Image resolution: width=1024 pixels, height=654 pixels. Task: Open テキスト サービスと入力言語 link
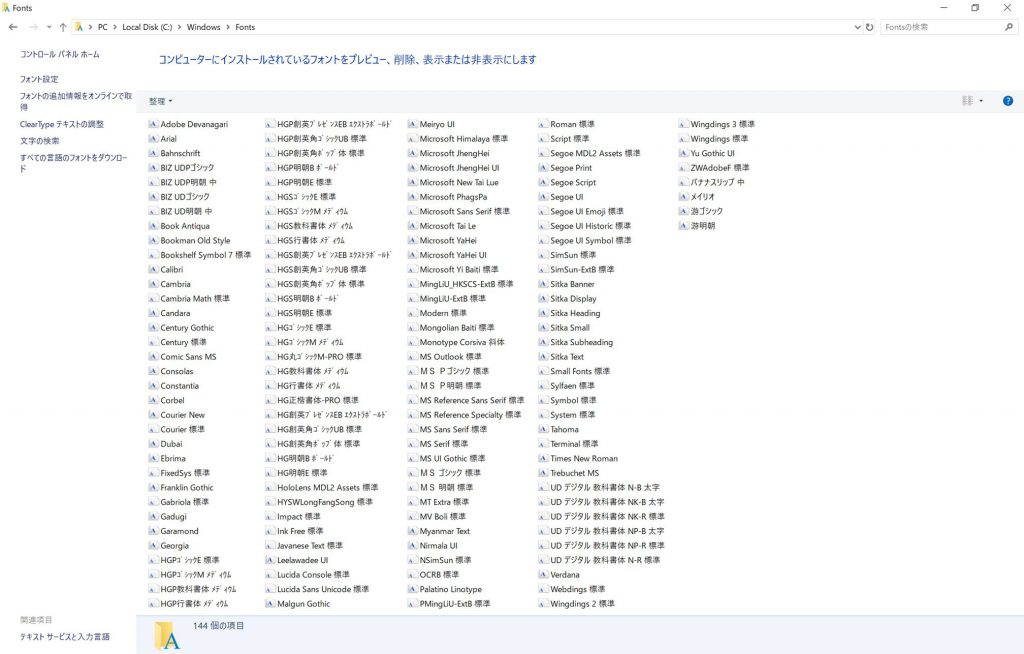[x=65, y=636]
